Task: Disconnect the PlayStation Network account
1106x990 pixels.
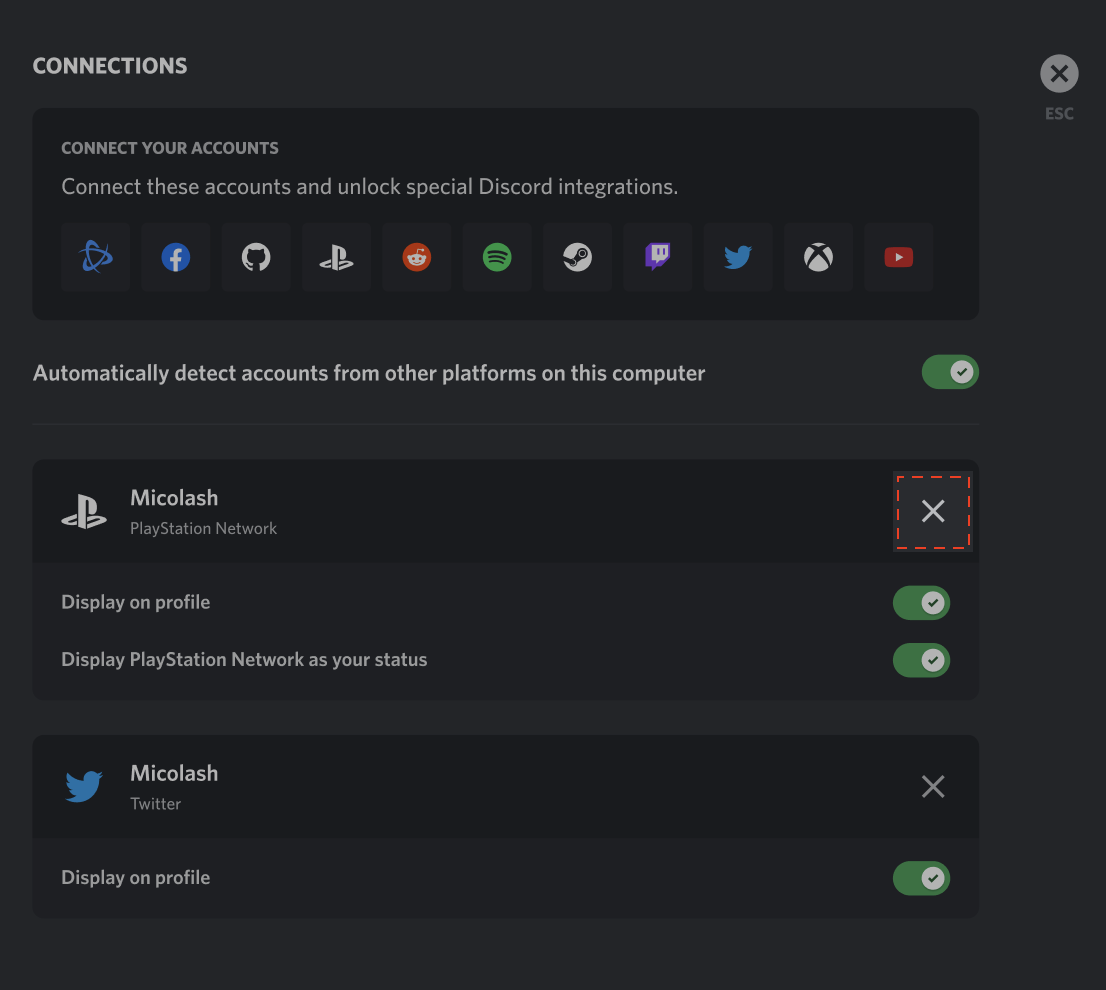Action: (933, 512)
